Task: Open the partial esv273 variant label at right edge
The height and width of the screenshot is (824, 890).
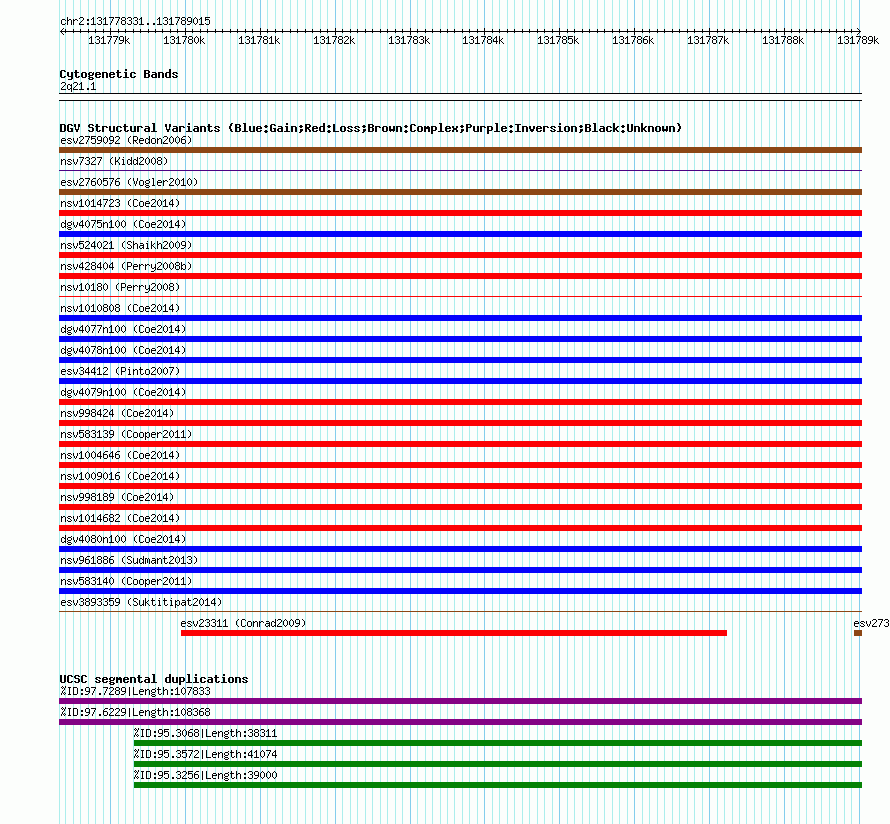Action: pos(871,623)
